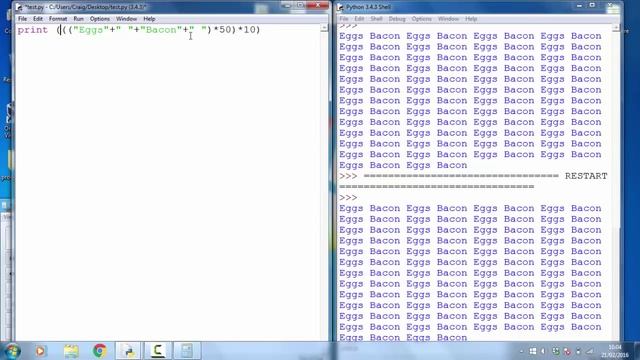640x360 pixels.
Task: Place cursor at *50 in the code
Action: 222,30
